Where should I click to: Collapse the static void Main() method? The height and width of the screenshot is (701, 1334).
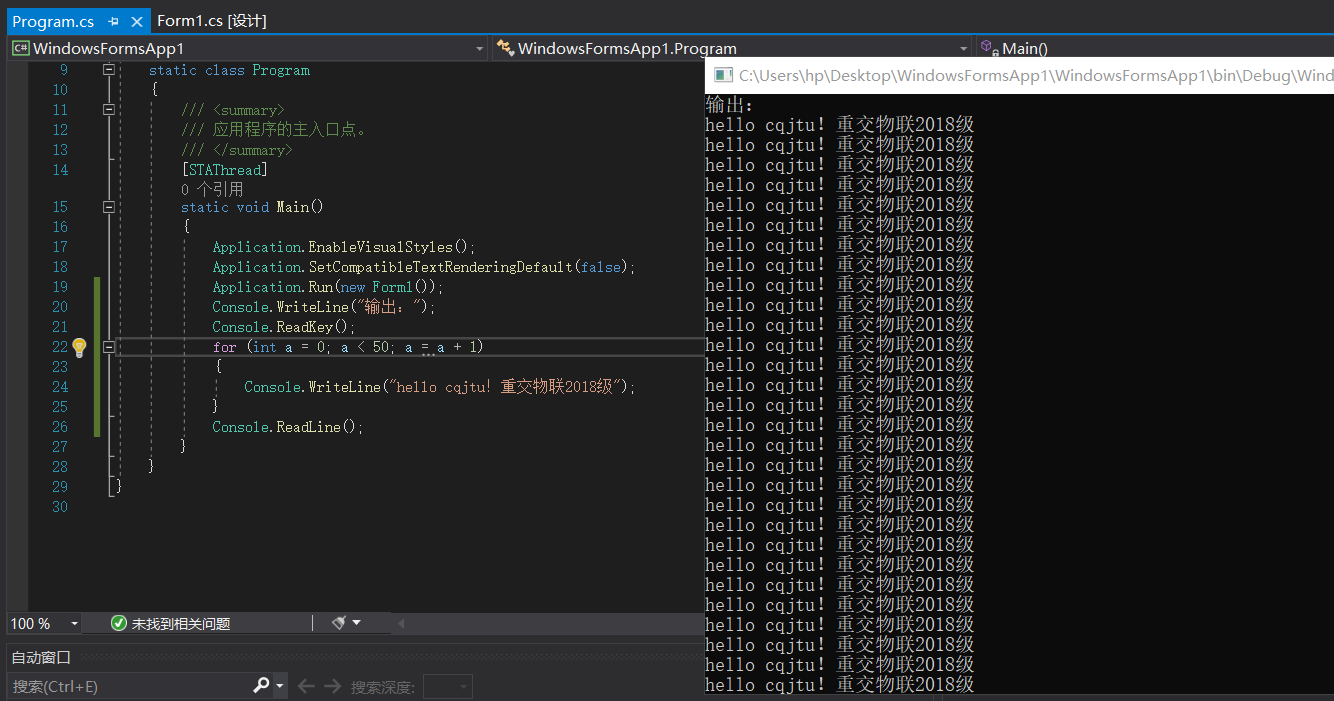point(109,207)
